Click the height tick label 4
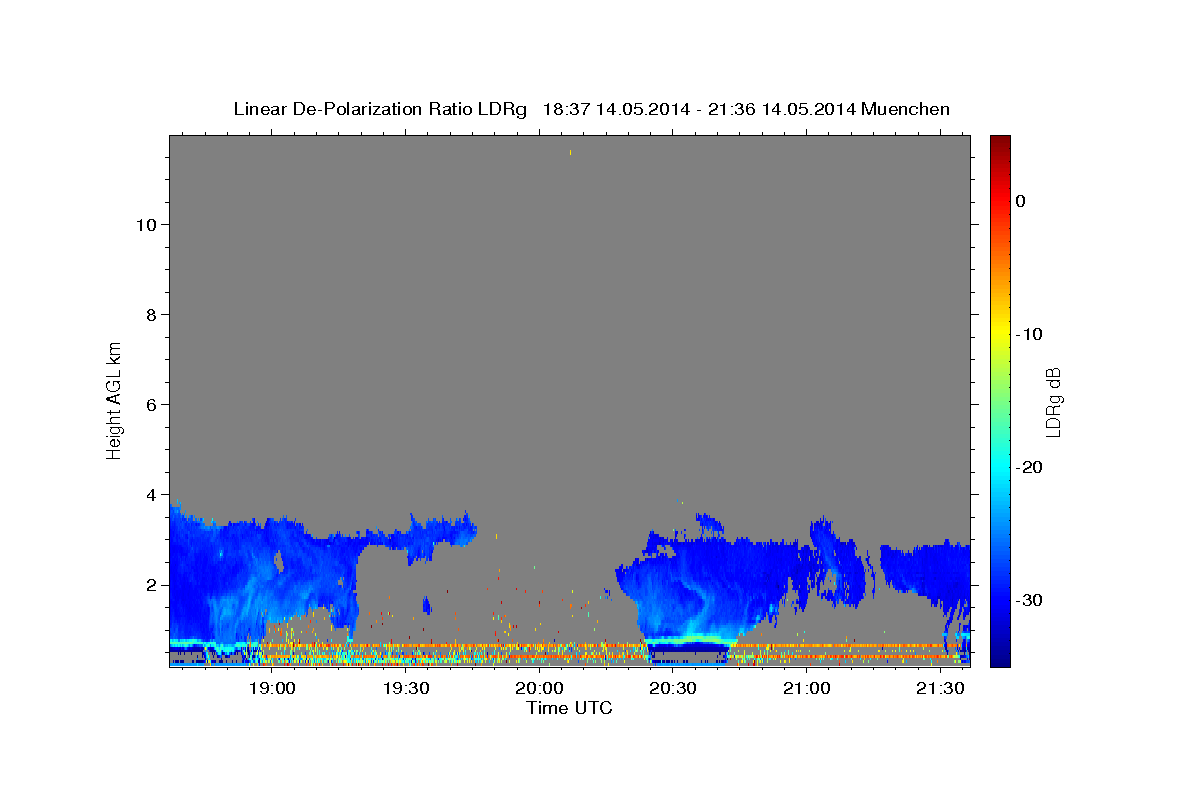The height and width of the screenshot is (800, 1200). pyautogui.click(x=150, y=495)
